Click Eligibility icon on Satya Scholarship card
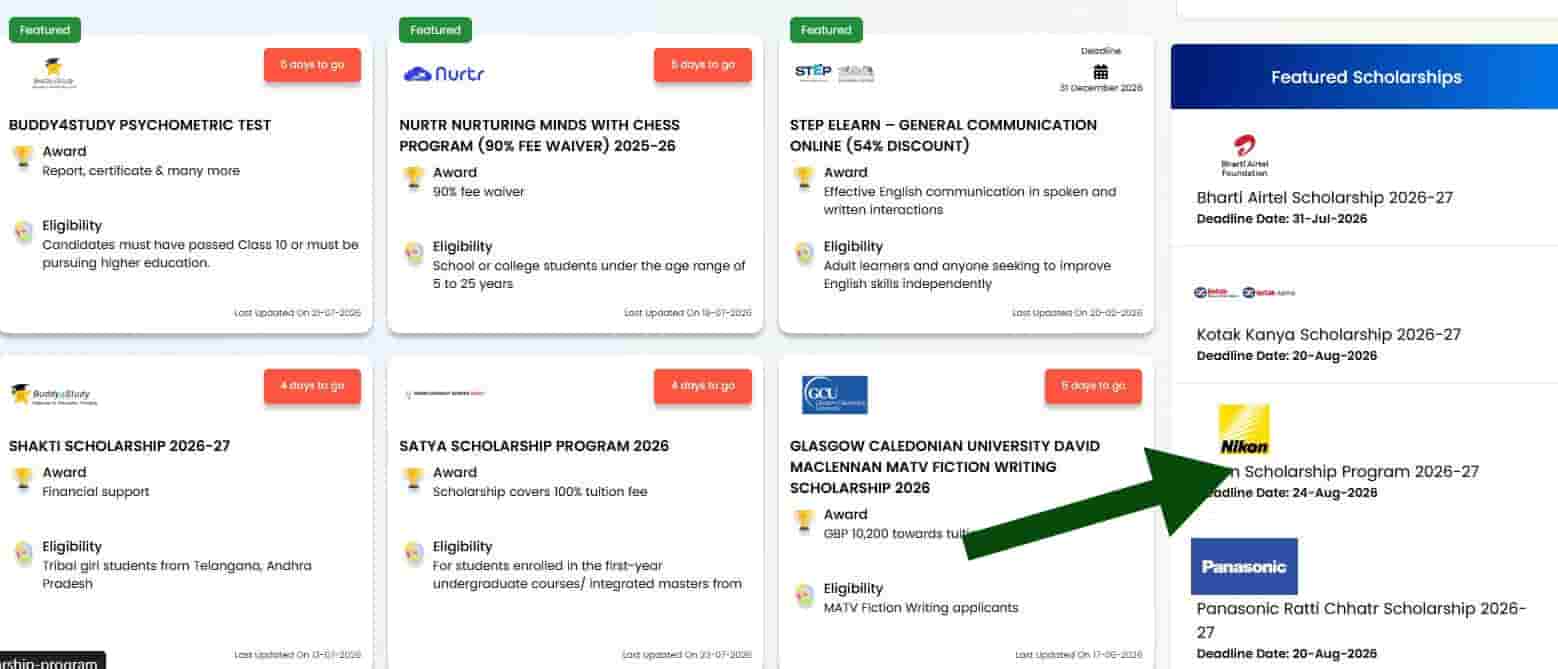The image size is (1558, 669). 414,553
